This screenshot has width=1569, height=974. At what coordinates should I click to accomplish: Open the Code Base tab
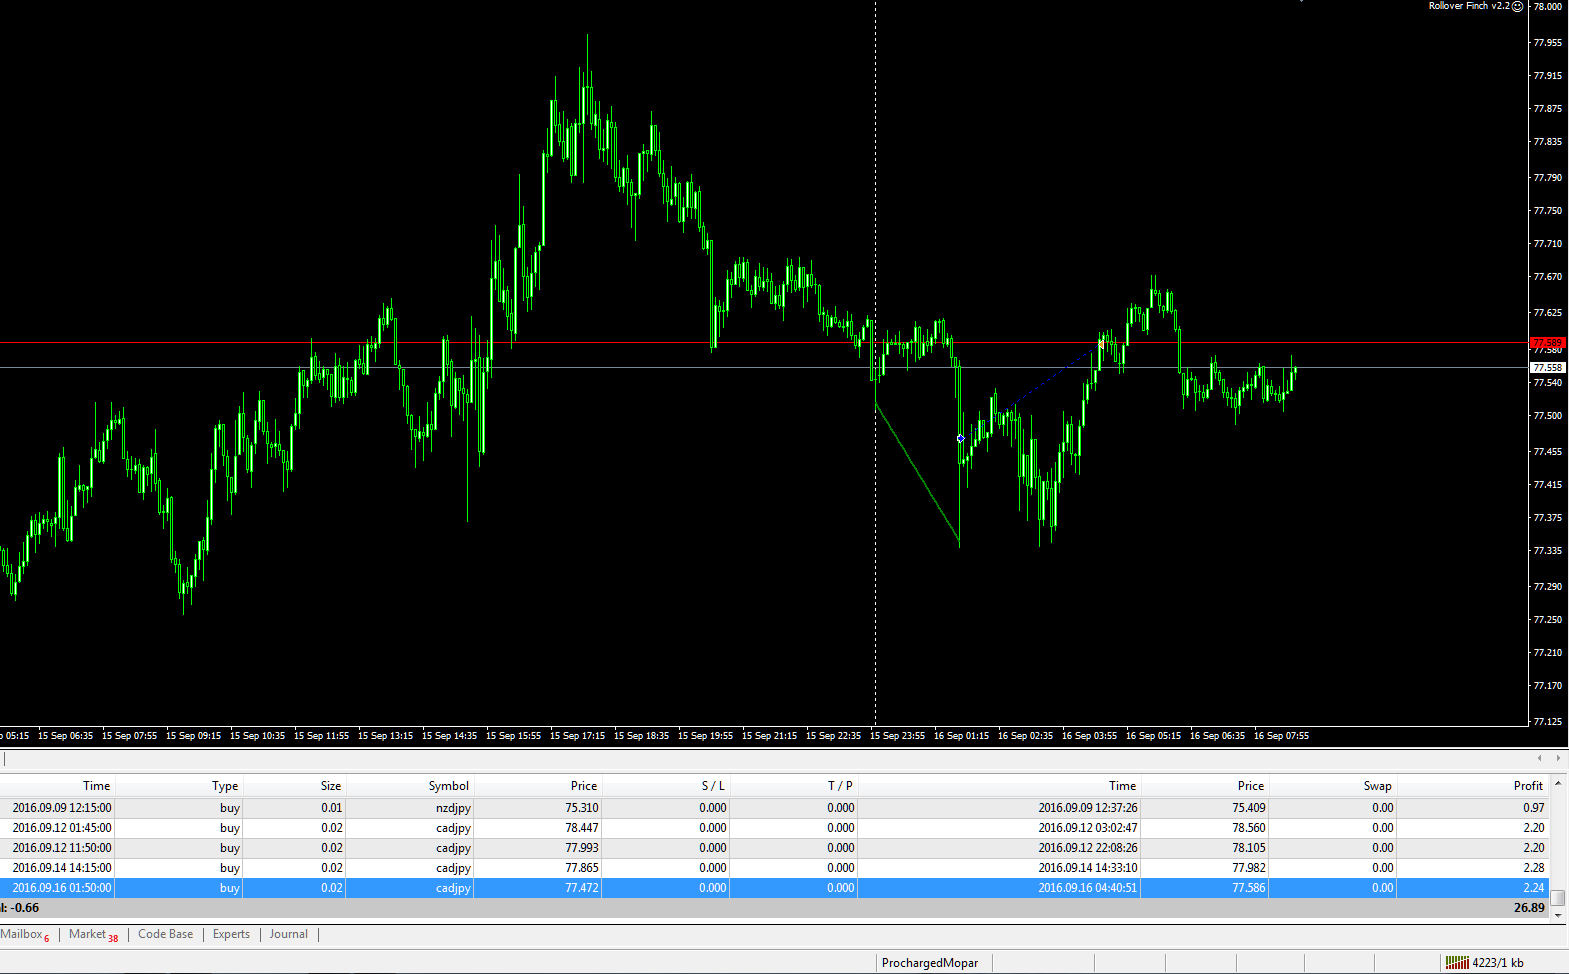(x=166, y=934)
